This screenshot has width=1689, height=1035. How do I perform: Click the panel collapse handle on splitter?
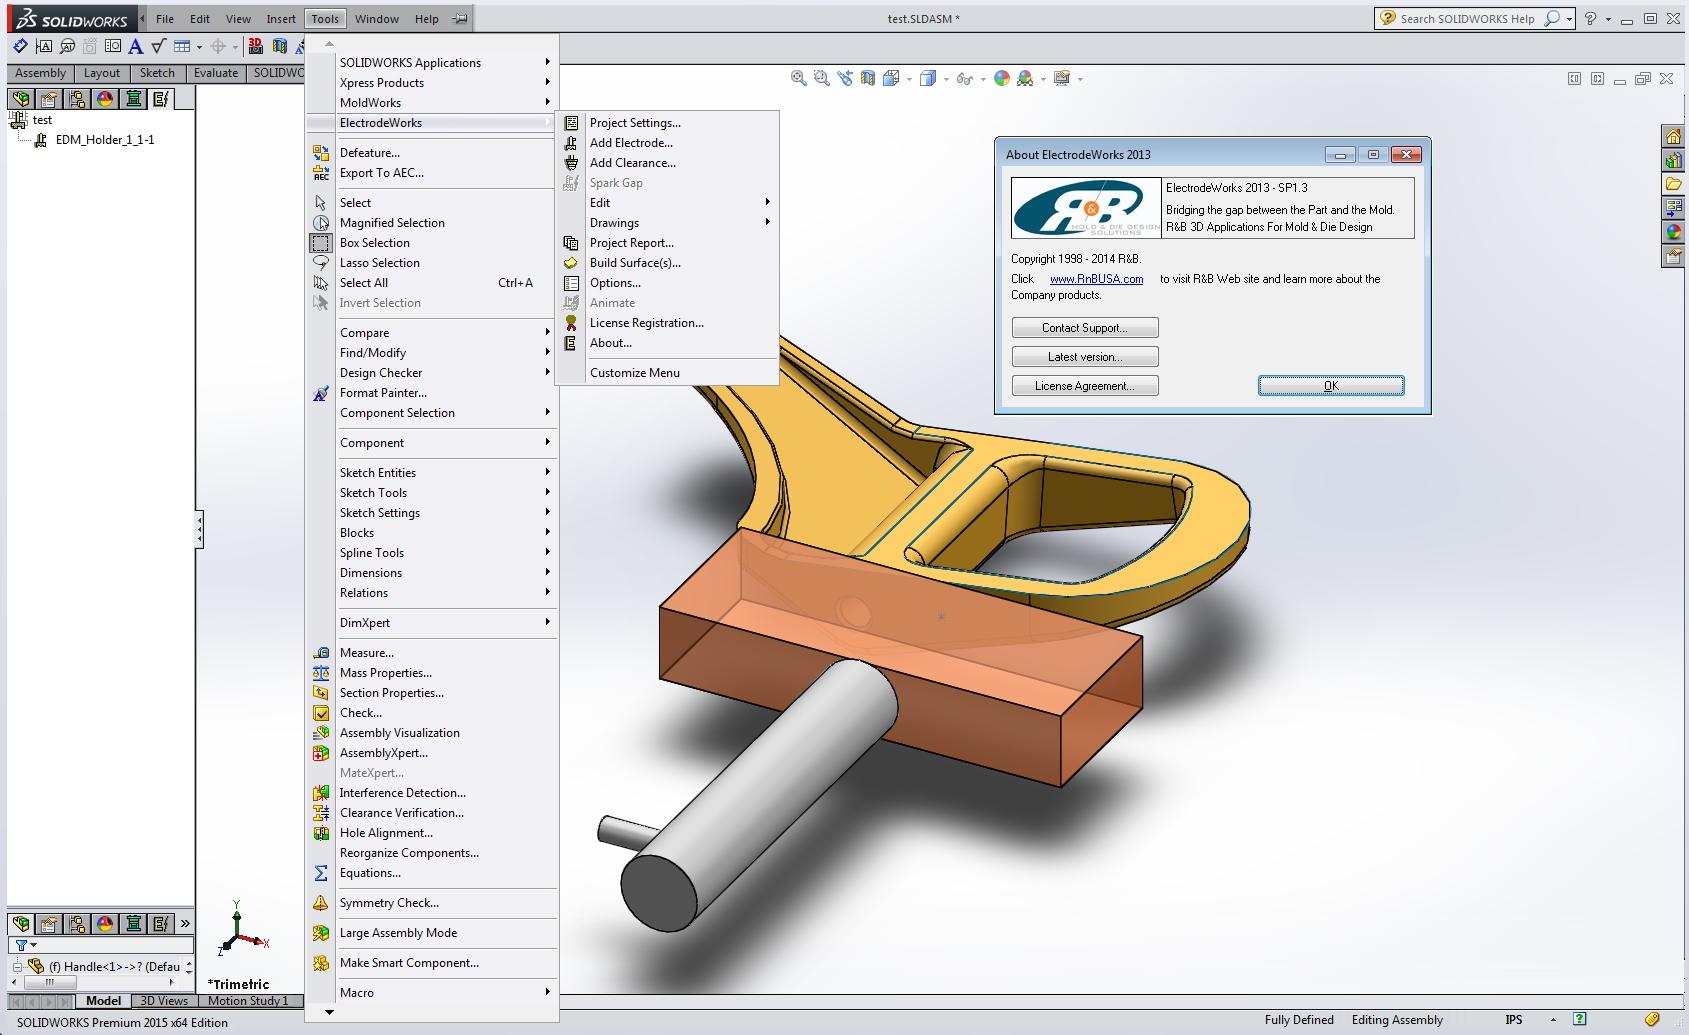tap(200, 529)
